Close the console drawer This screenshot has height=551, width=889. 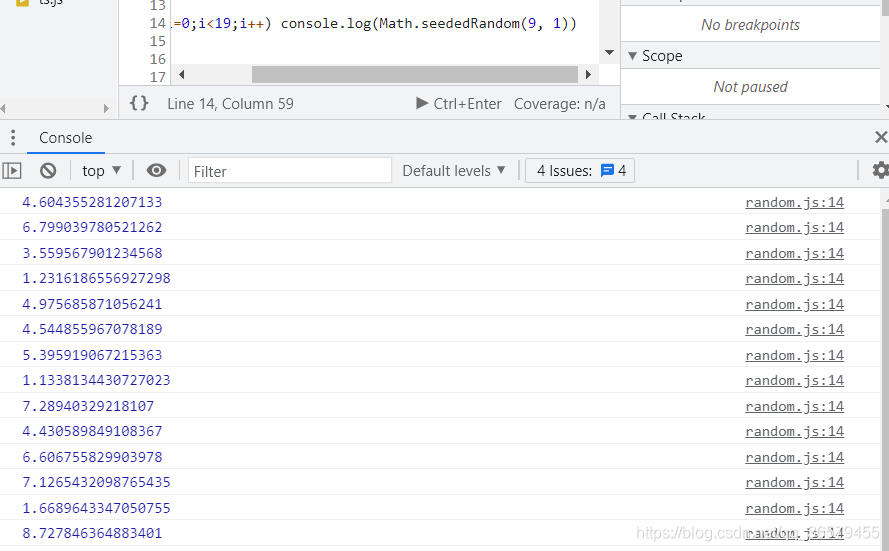click(880, 137)
